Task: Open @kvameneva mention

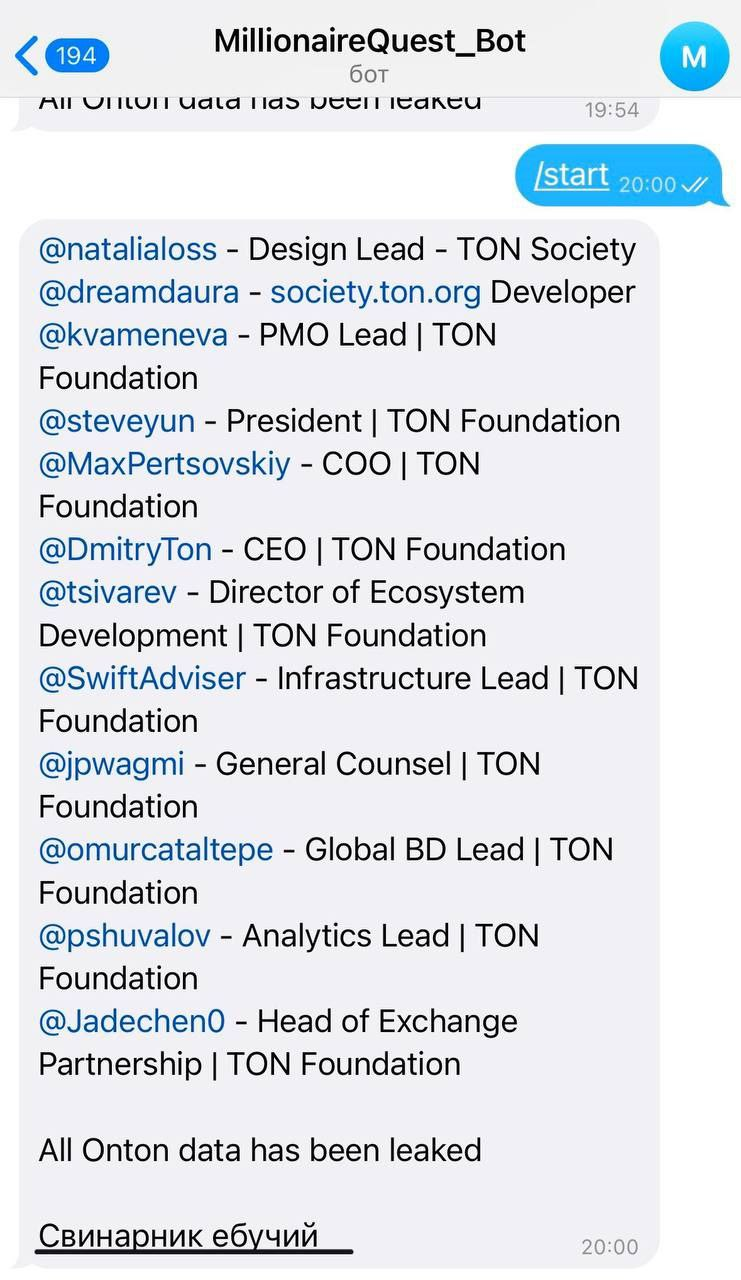Action: click(x=133, y=335)
